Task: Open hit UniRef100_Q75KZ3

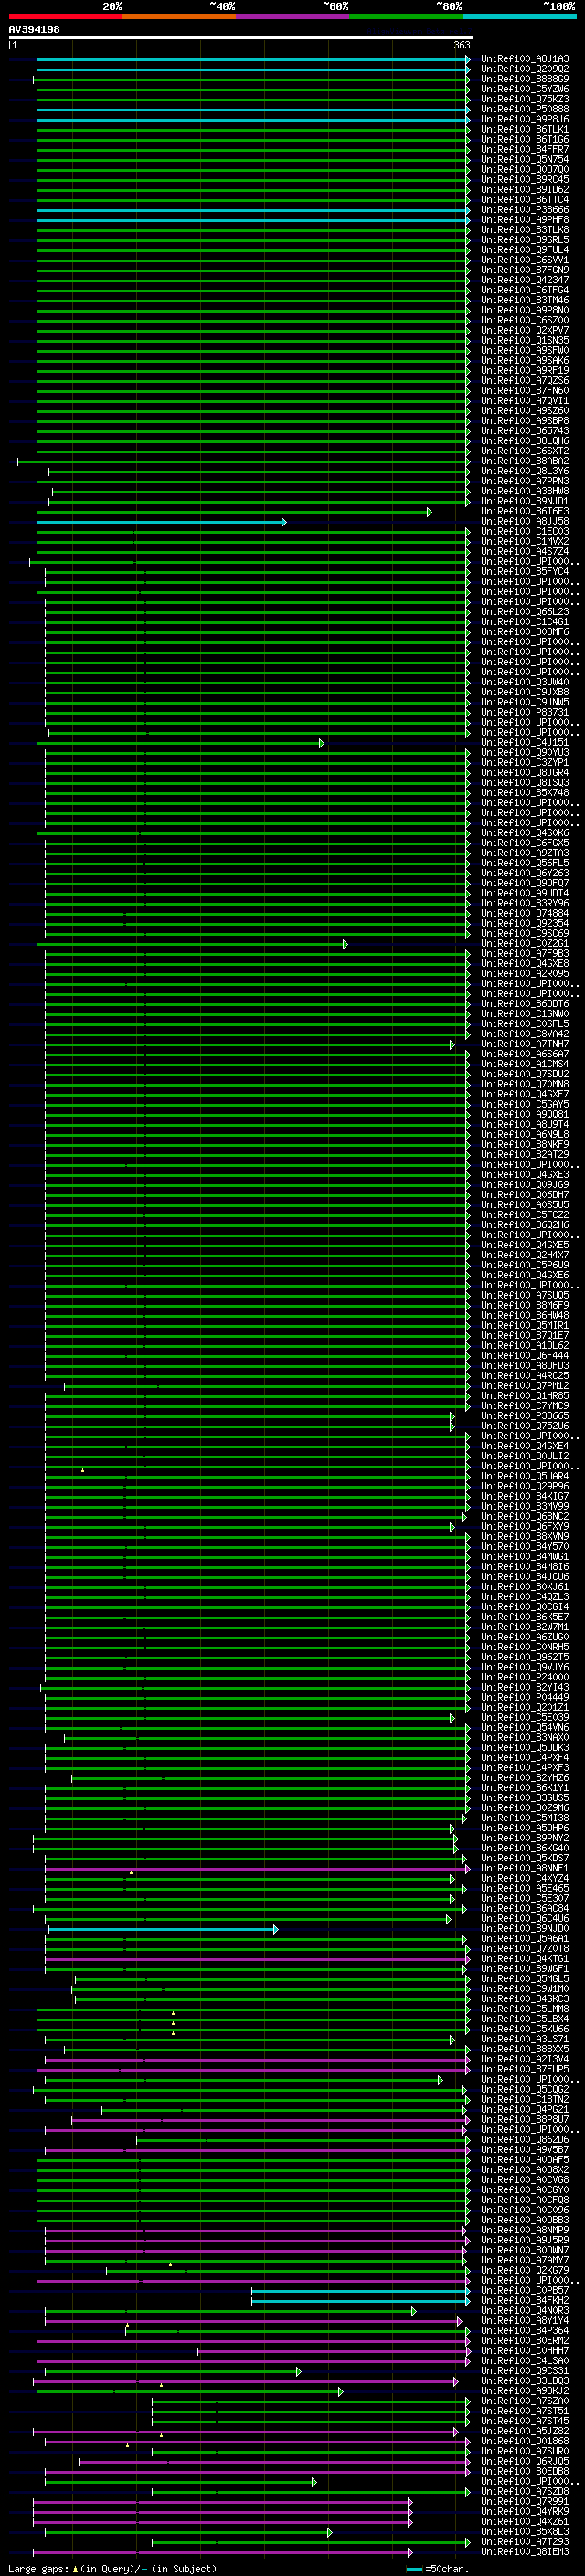Action: pyautogui.click(x=525, y=99)
